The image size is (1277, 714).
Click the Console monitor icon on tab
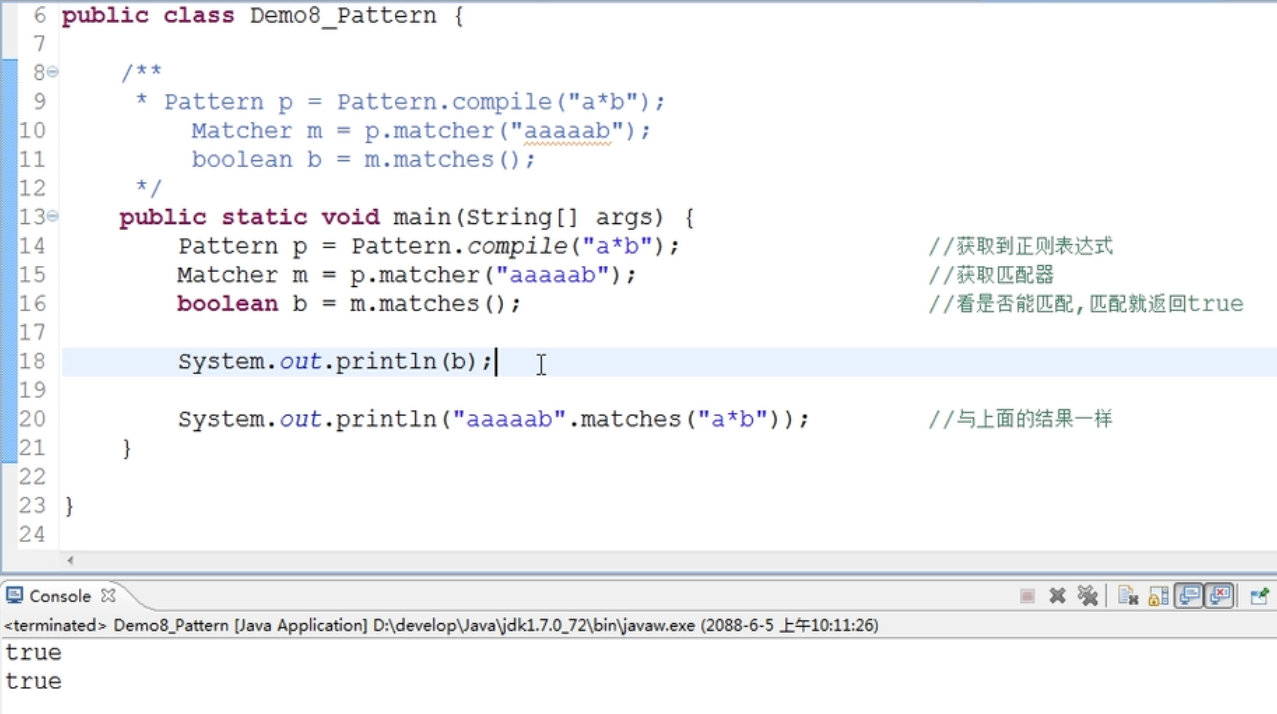14,596
